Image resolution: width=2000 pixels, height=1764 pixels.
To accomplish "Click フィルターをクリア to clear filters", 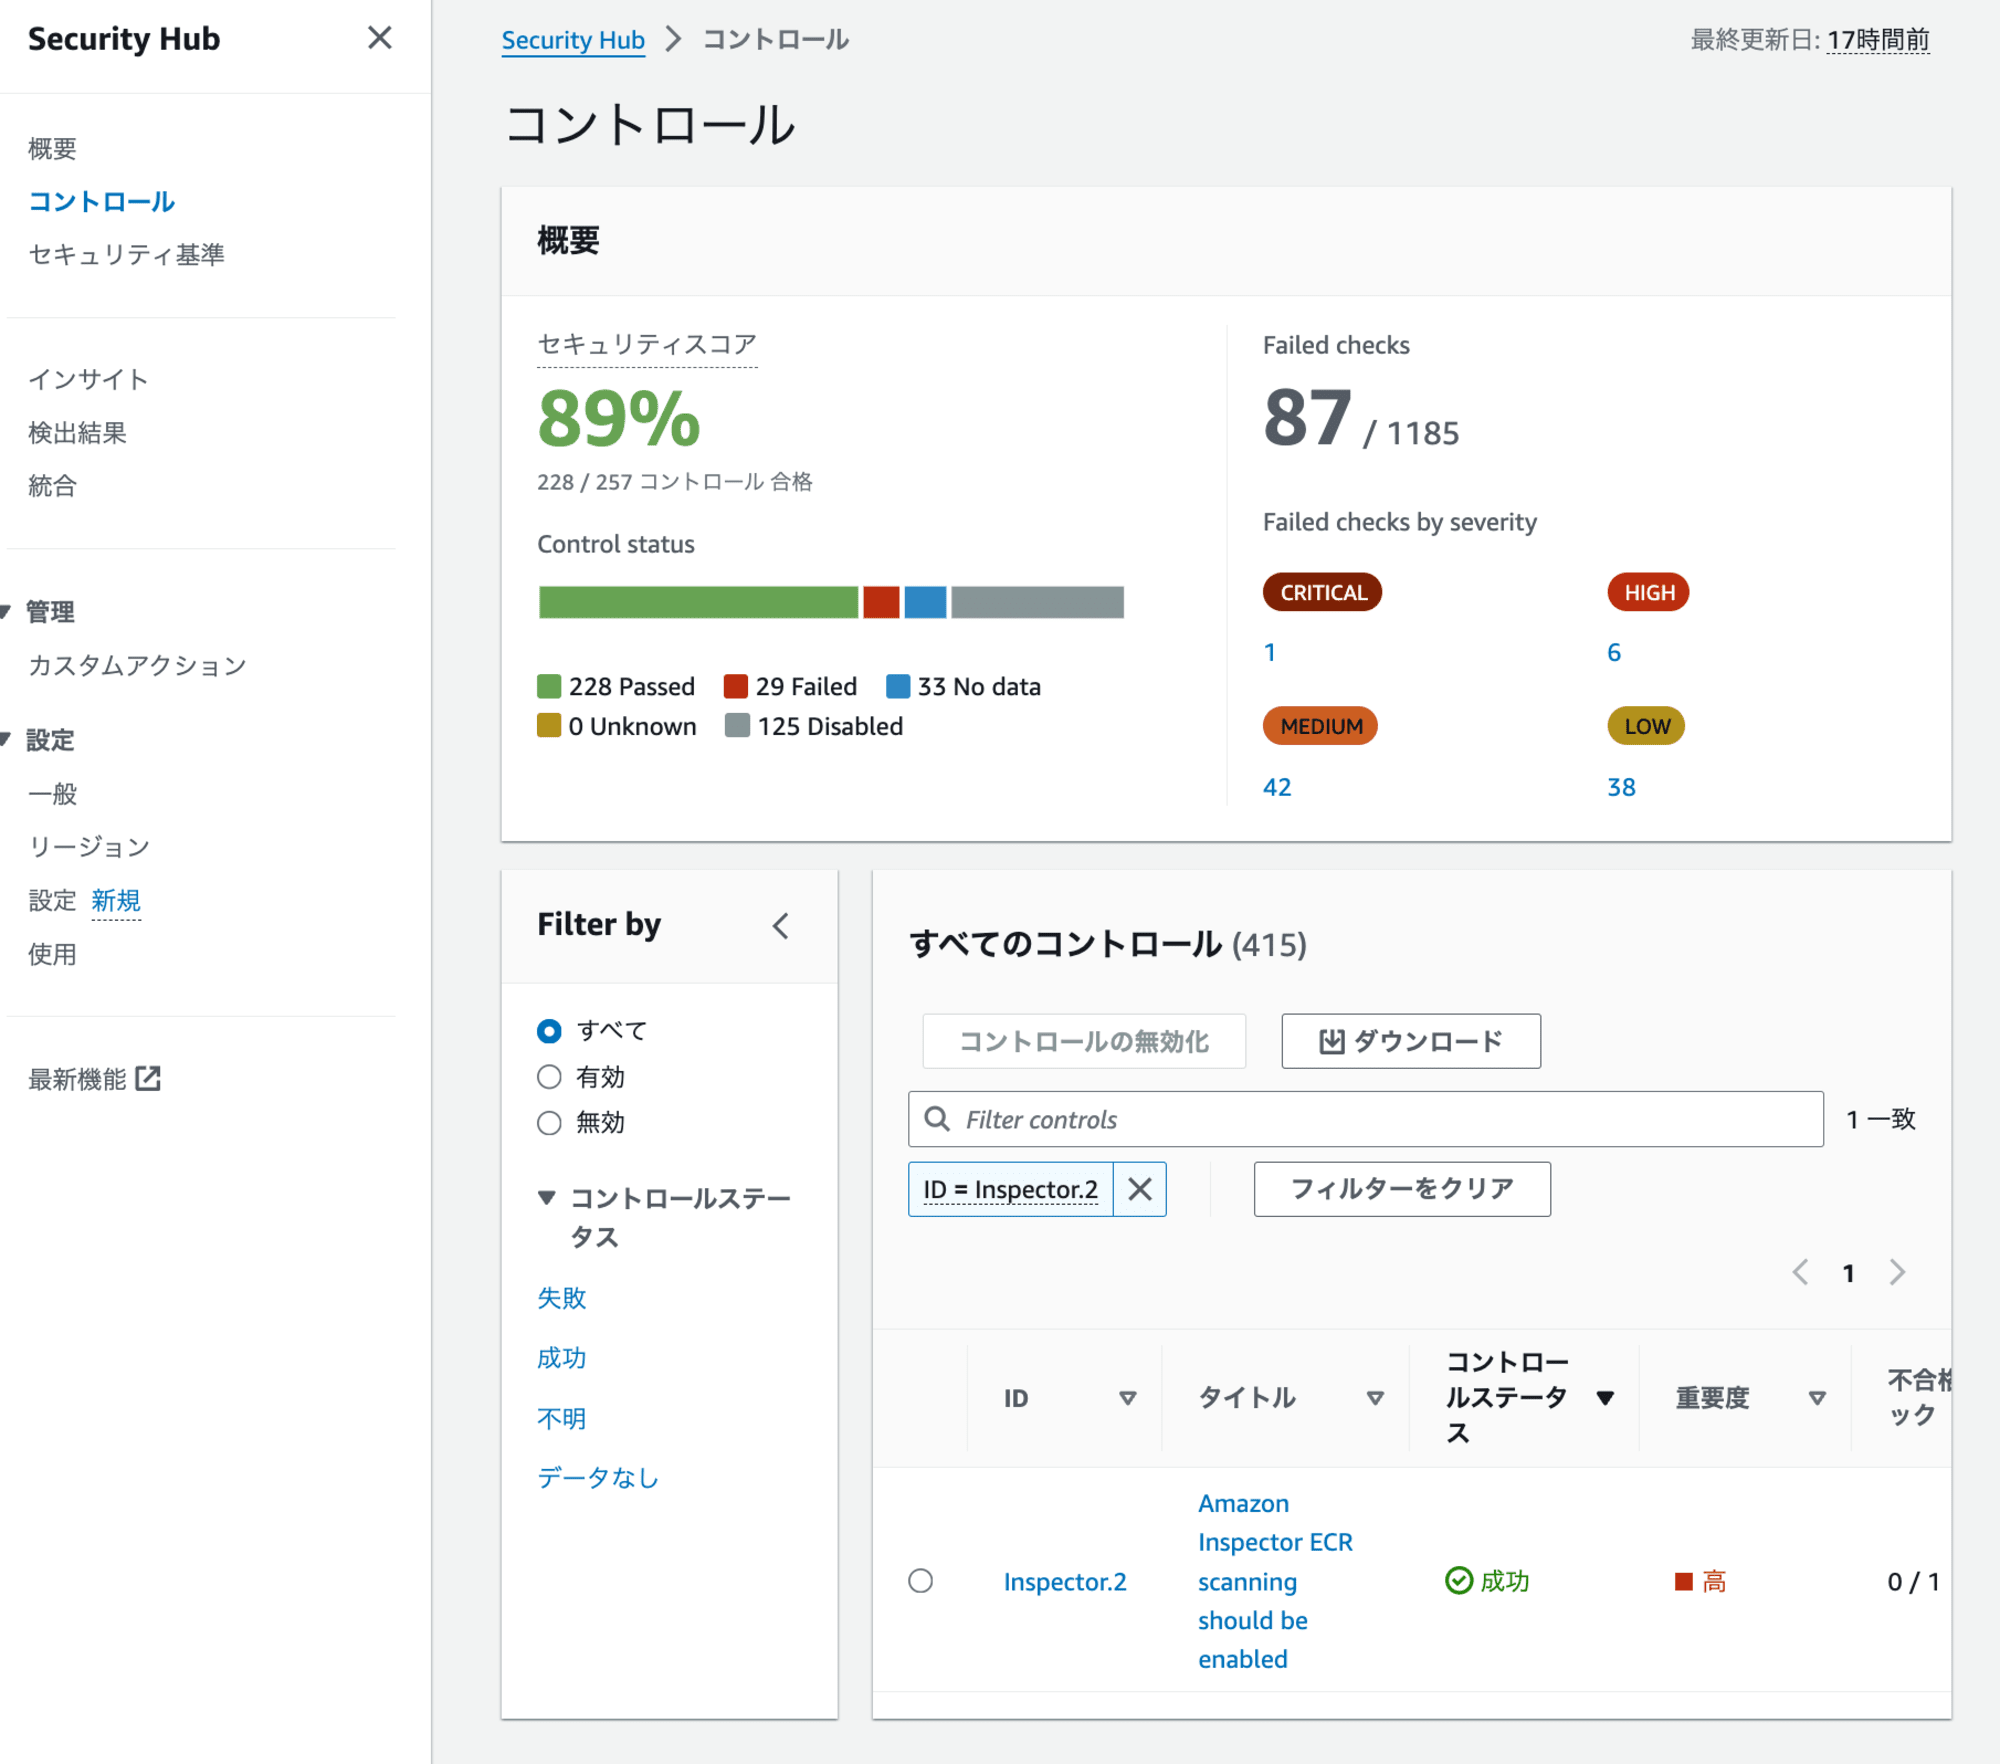I will (x=1401, y=1188).
